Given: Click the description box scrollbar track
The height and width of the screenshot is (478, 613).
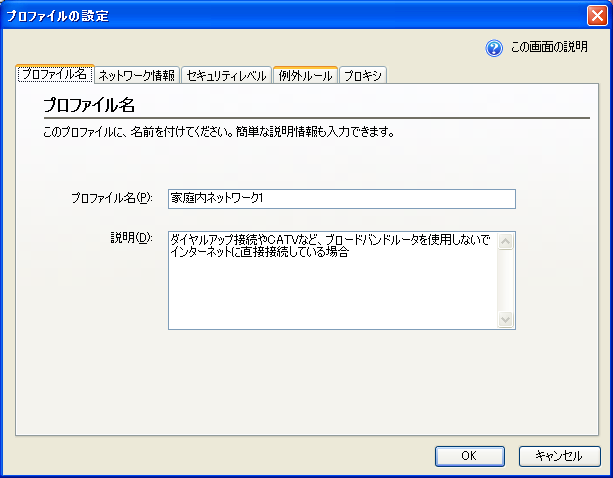Looking at the screenshot, I should click(x=506, y=280).
